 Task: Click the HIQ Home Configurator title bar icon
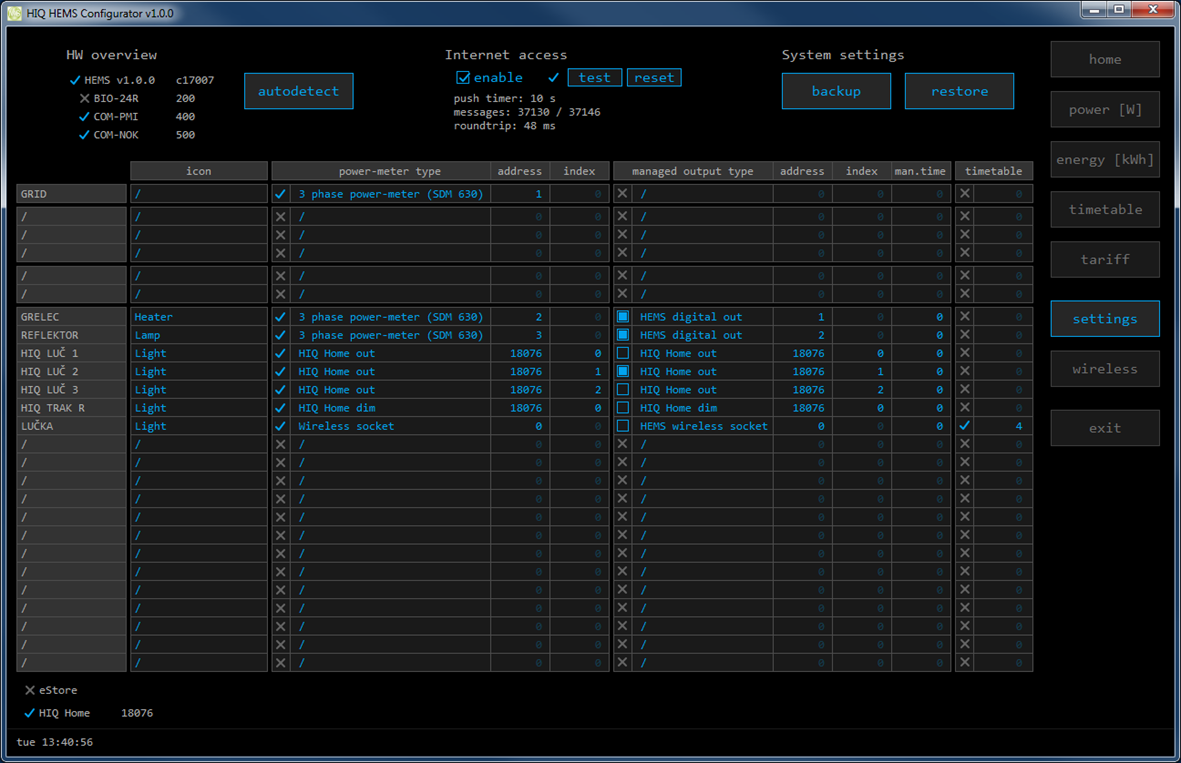(14, 13)
